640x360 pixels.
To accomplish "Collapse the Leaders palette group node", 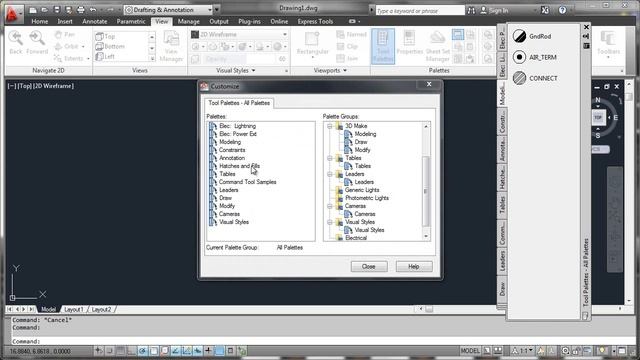I will pos(329,174).
